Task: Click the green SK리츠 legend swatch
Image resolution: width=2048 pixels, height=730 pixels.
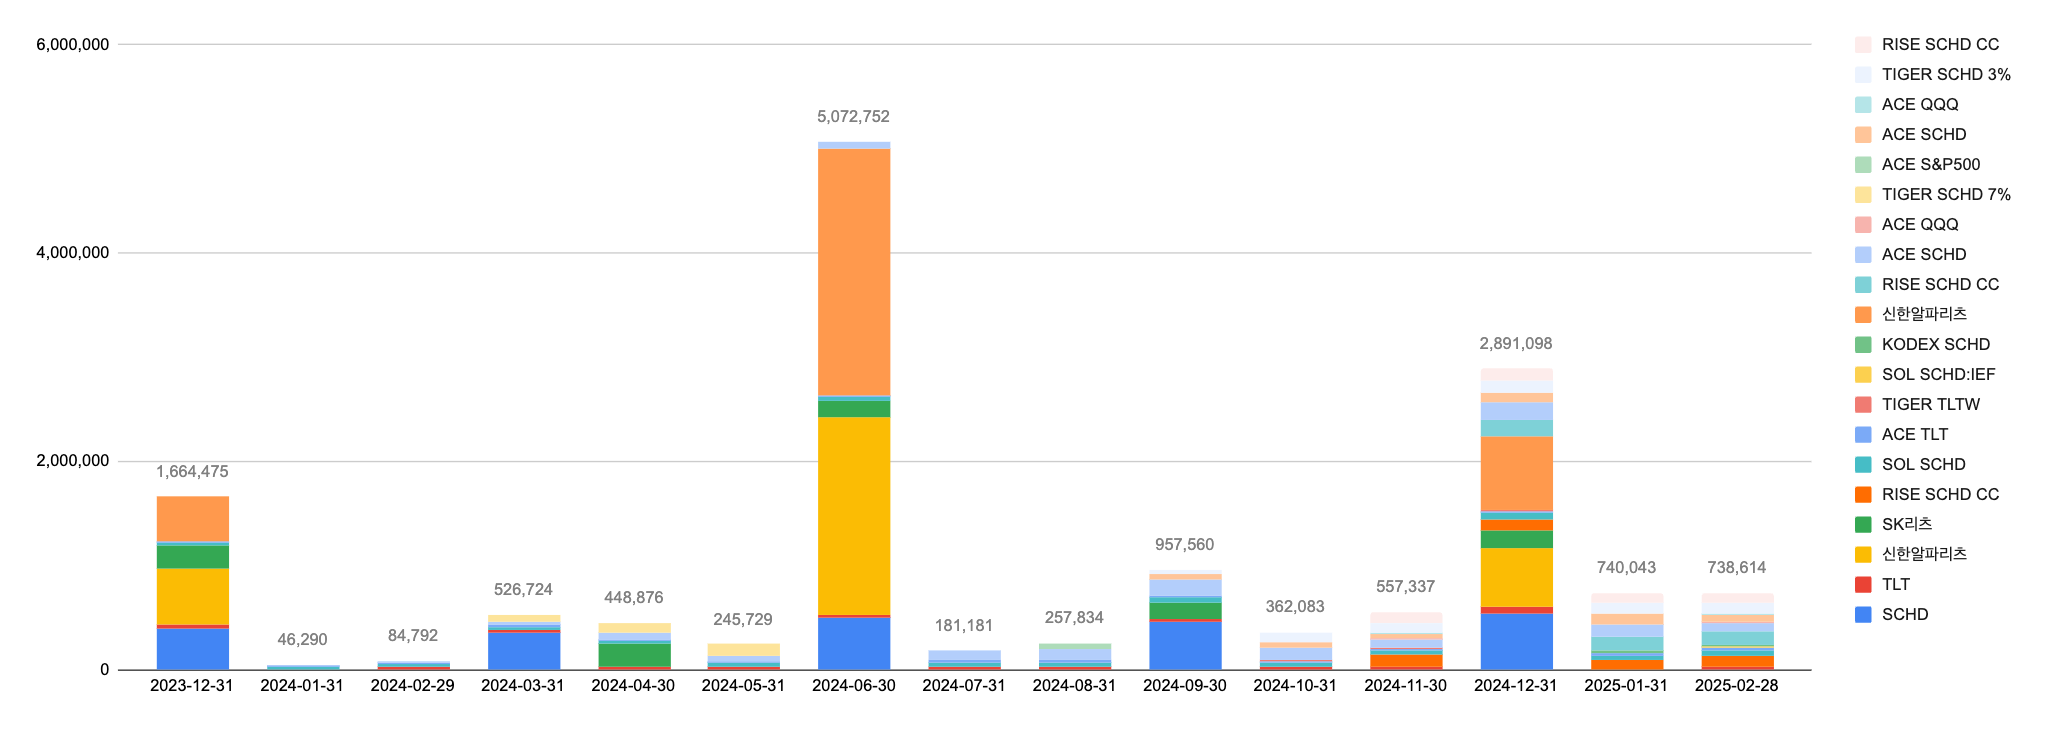Action: point(1863,524)
